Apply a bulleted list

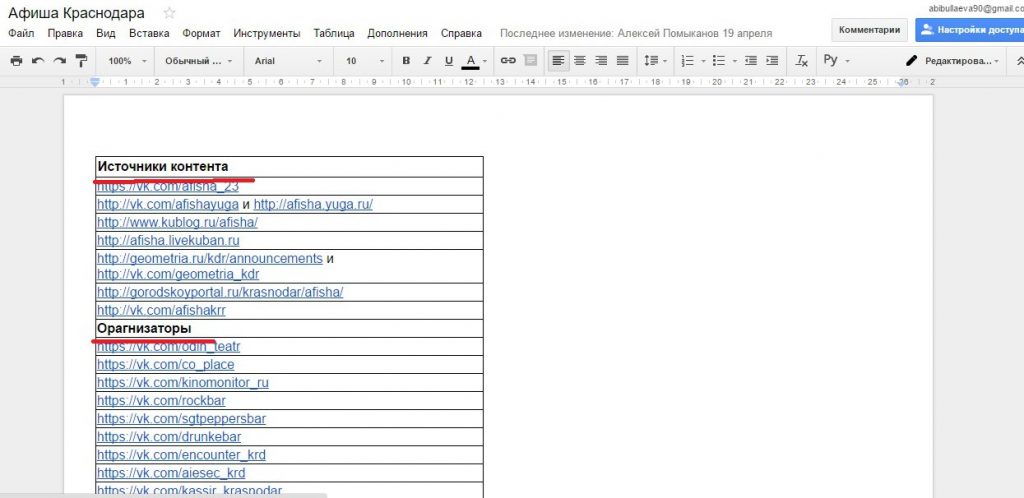tap(718, 61)
